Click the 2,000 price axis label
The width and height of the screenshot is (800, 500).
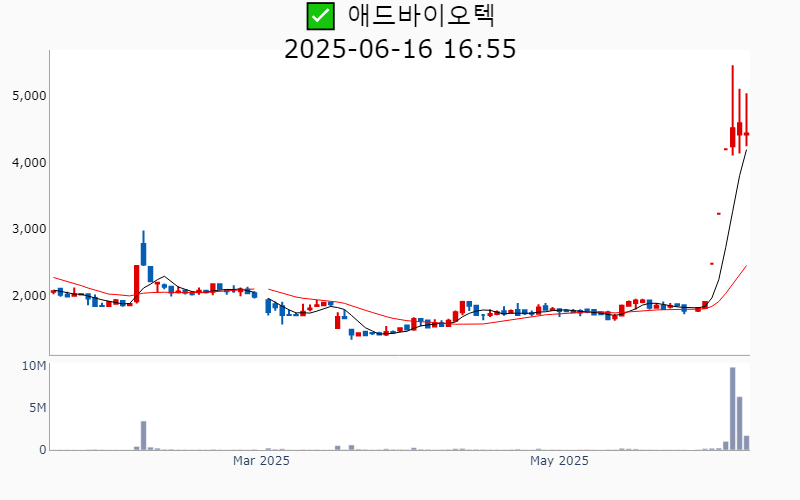coord(29,295)
